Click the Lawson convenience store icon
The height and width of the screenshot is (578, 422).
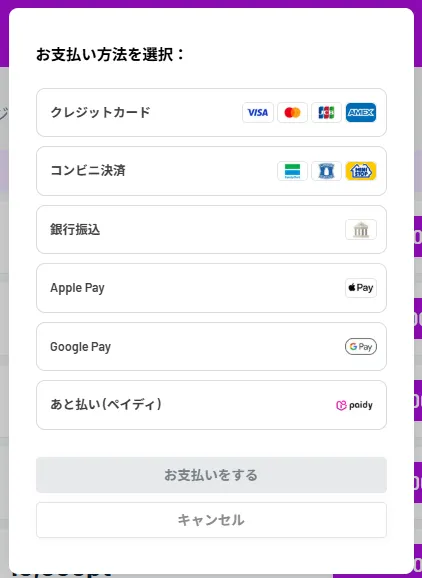coord(326,171)
